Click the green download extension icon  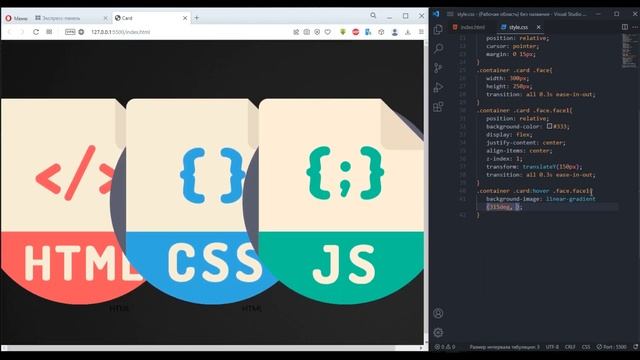click(343, 32)
